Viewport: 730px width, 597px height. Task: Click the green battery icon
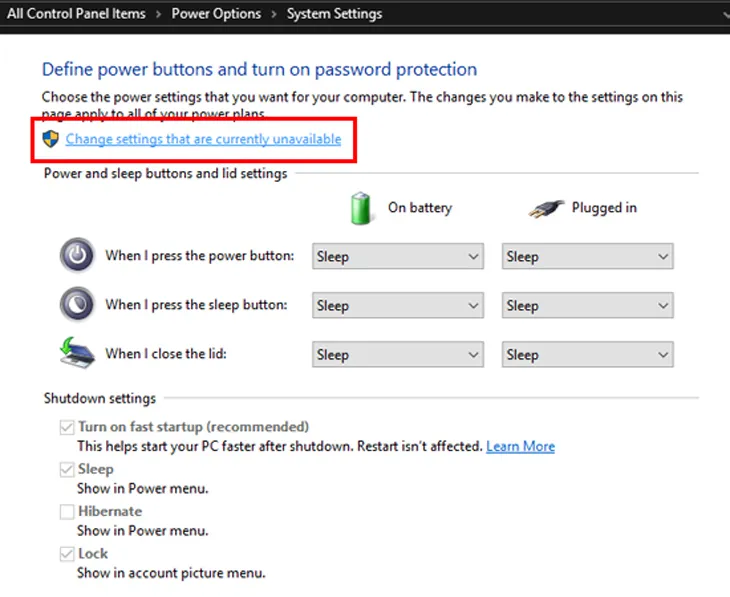click(x=361, y=208)
